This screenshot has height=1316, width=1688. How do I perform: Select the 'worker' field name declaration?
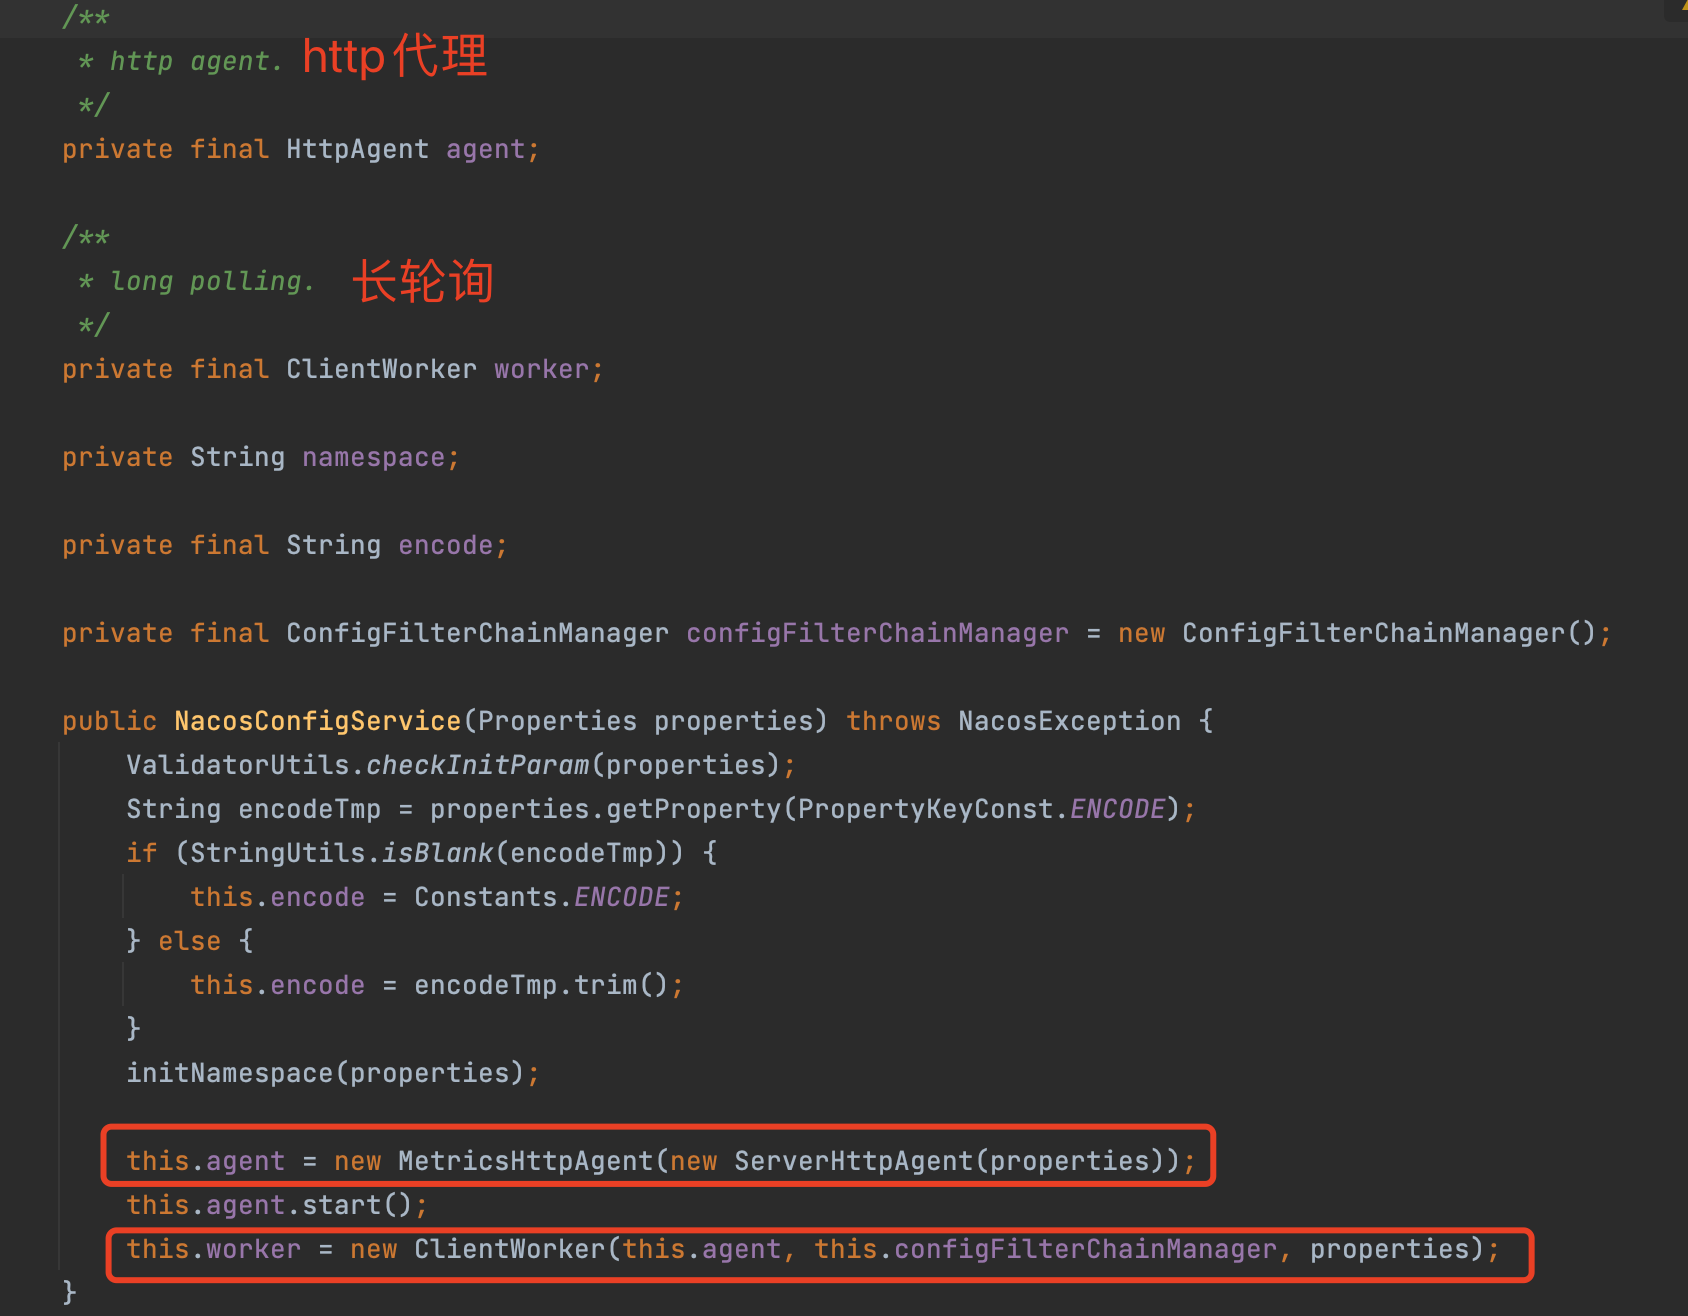[541, 369]
